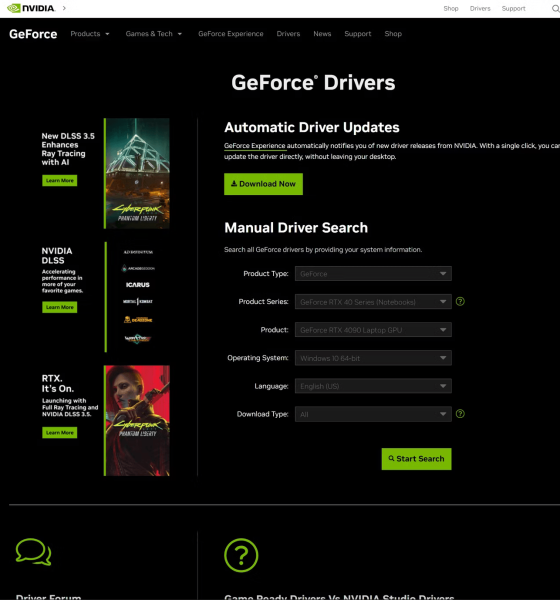Screen dimensions: 560x600
Task: Click the Driver Forum chat bubbles icon
Action: click(x=33, y=552)
